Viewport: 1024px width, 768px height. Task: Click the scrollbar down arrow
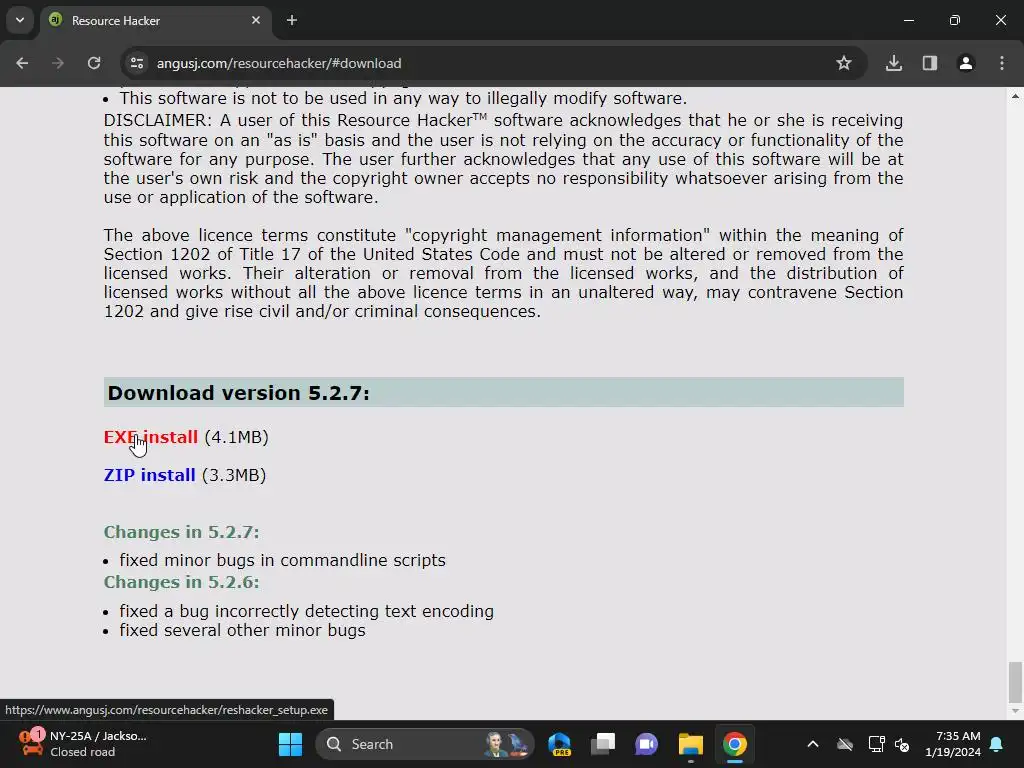point(1015,711)
